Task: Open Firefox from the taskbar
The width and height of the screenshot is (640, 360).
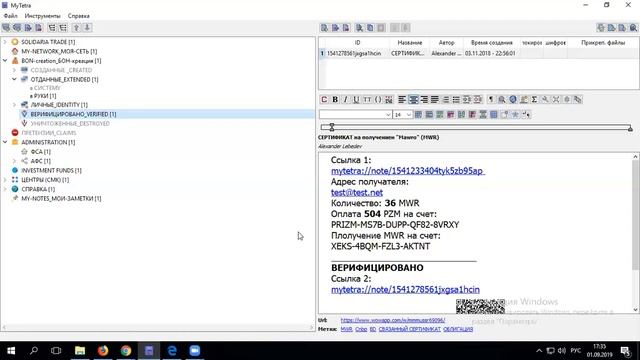Action: coord(103,351)
